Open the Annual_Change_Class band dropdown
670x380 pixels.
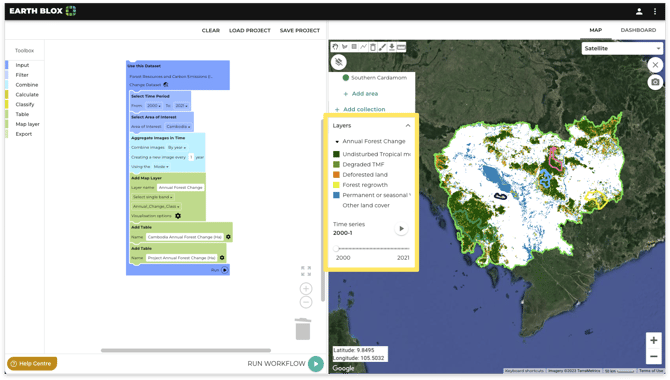tap(156, 206)
